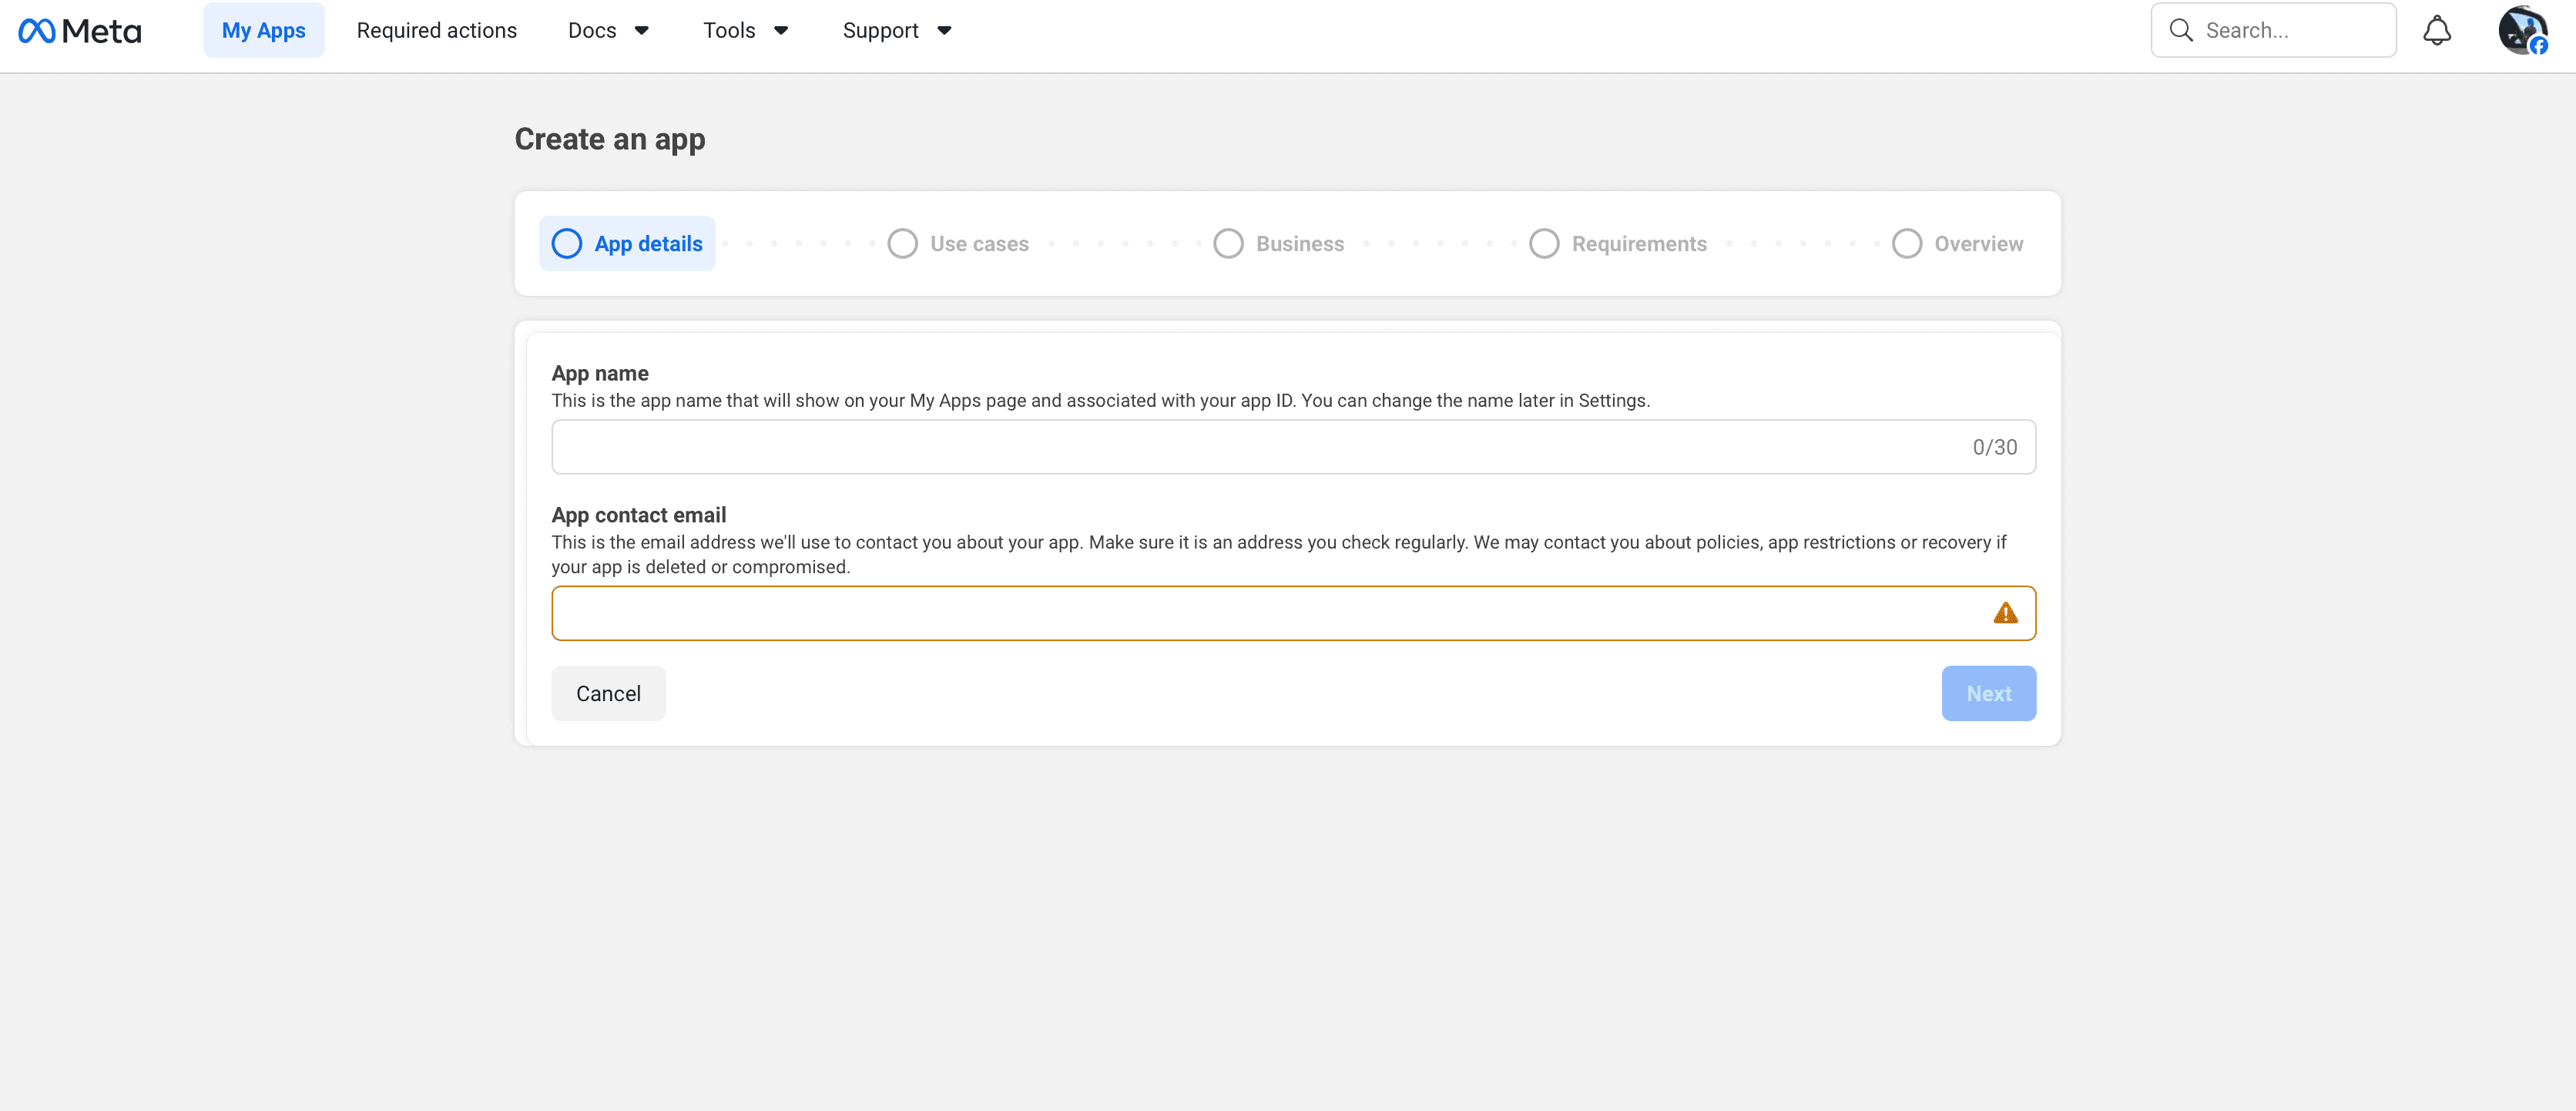Screen dimensions: 2576x1111
Task: Click the magnifying glass search icon
Action: [2181, 30]
